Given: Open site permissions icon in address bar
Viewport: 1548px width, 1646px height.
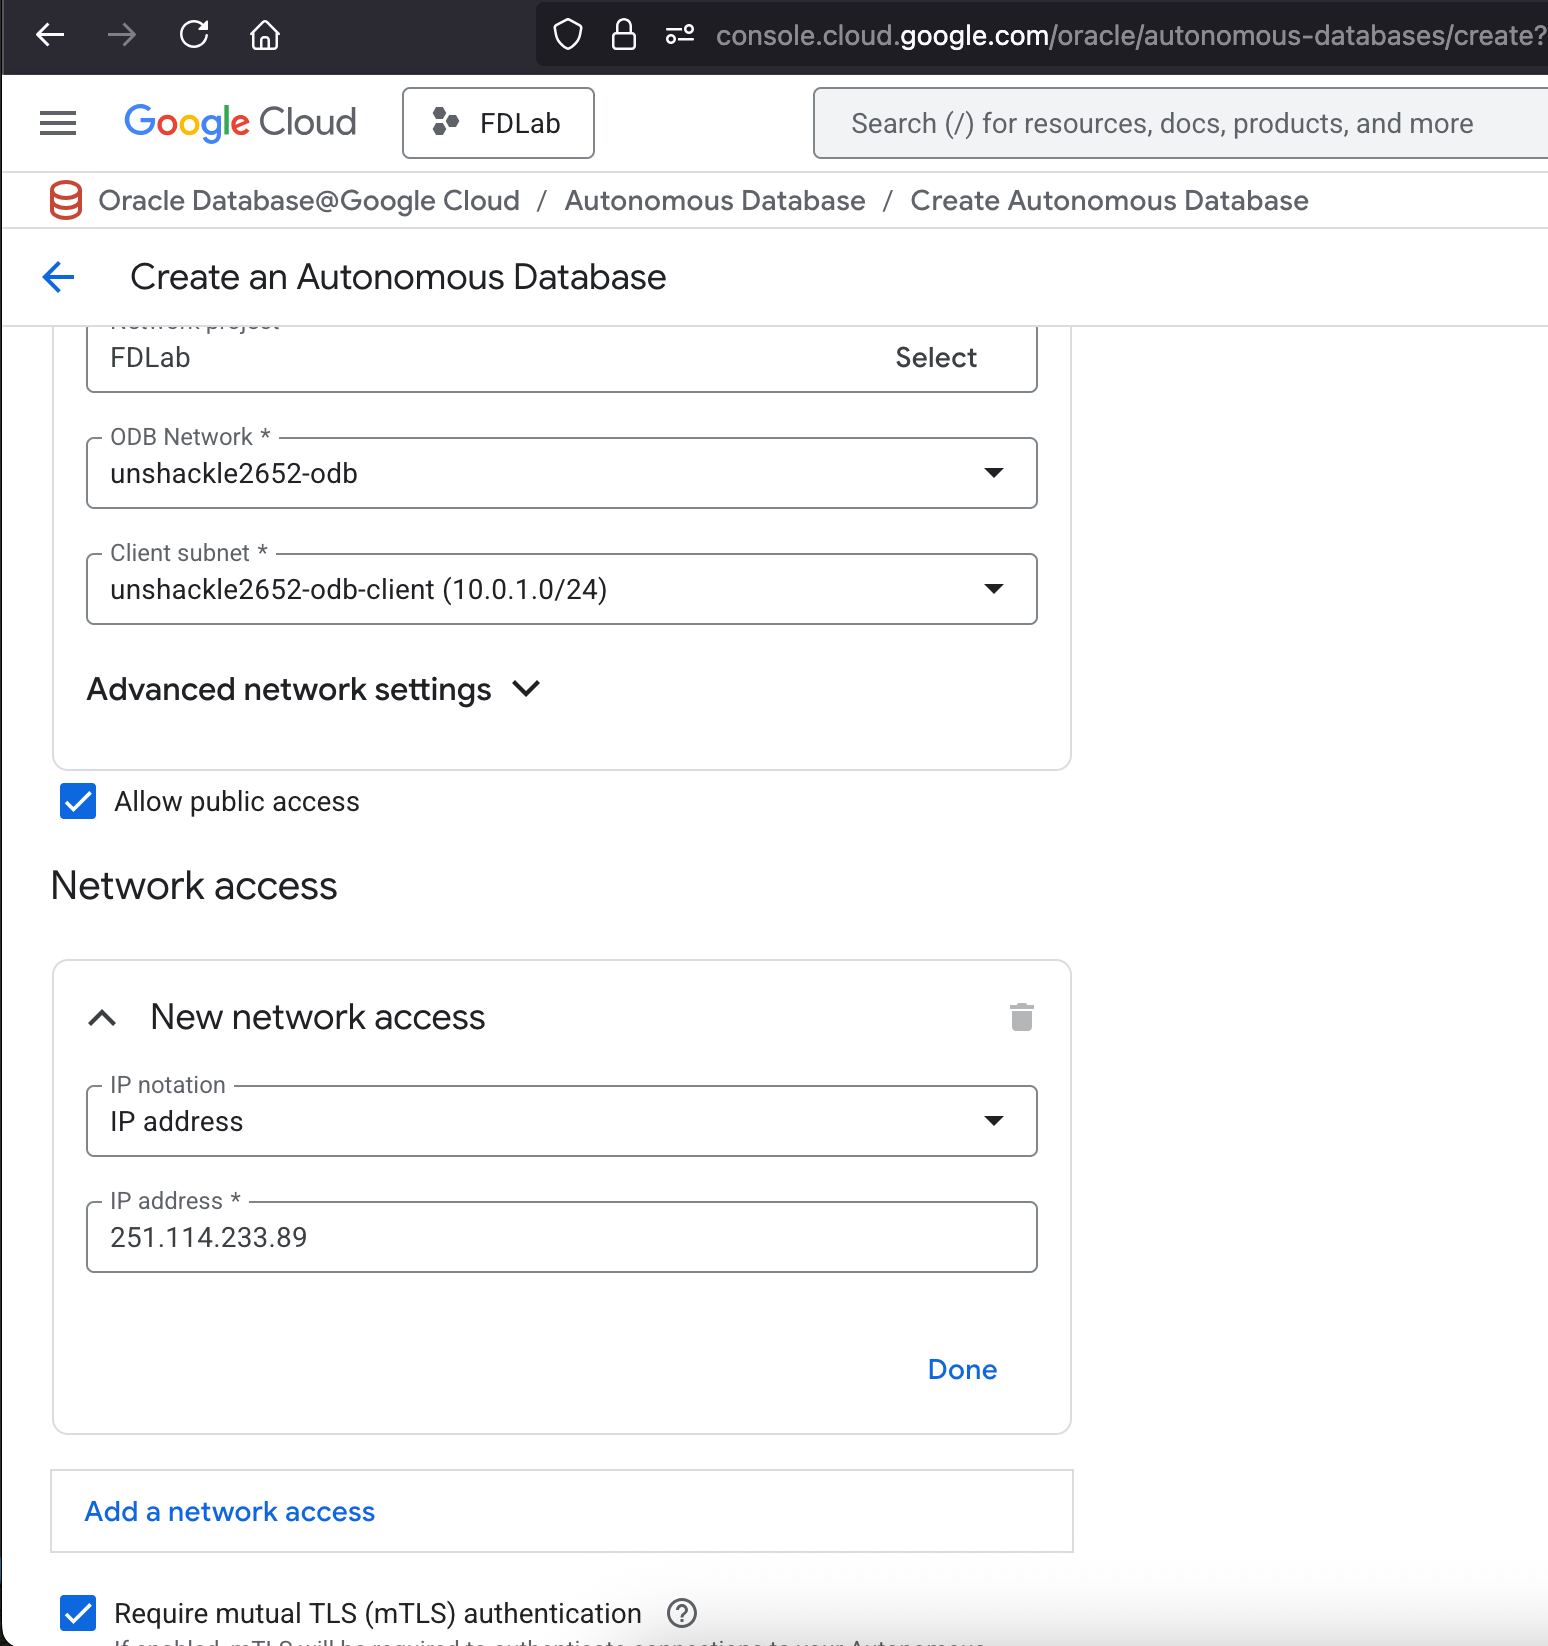Looking at the screenshot, I should point(680,35).
